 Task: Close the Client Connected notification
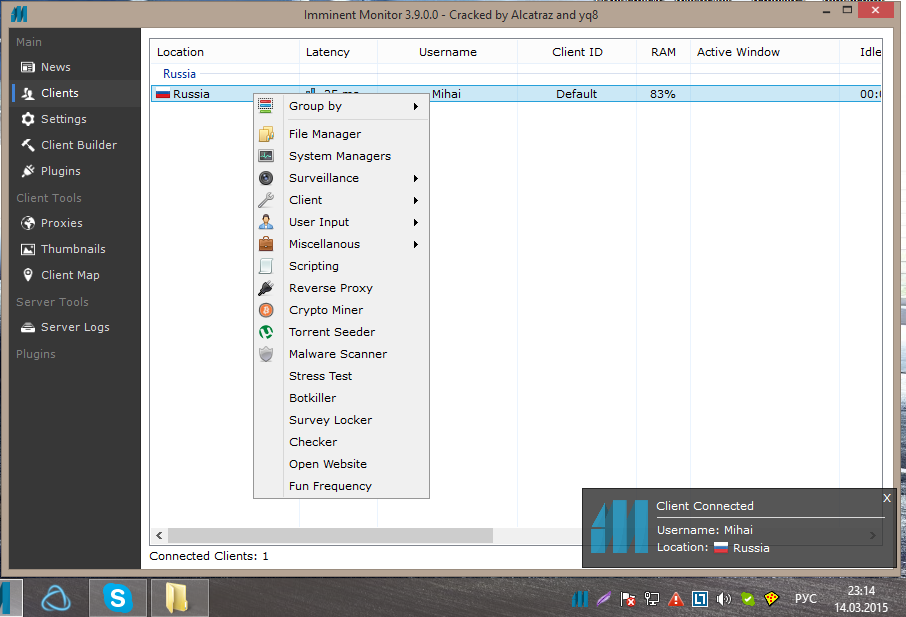pos(887,498)
